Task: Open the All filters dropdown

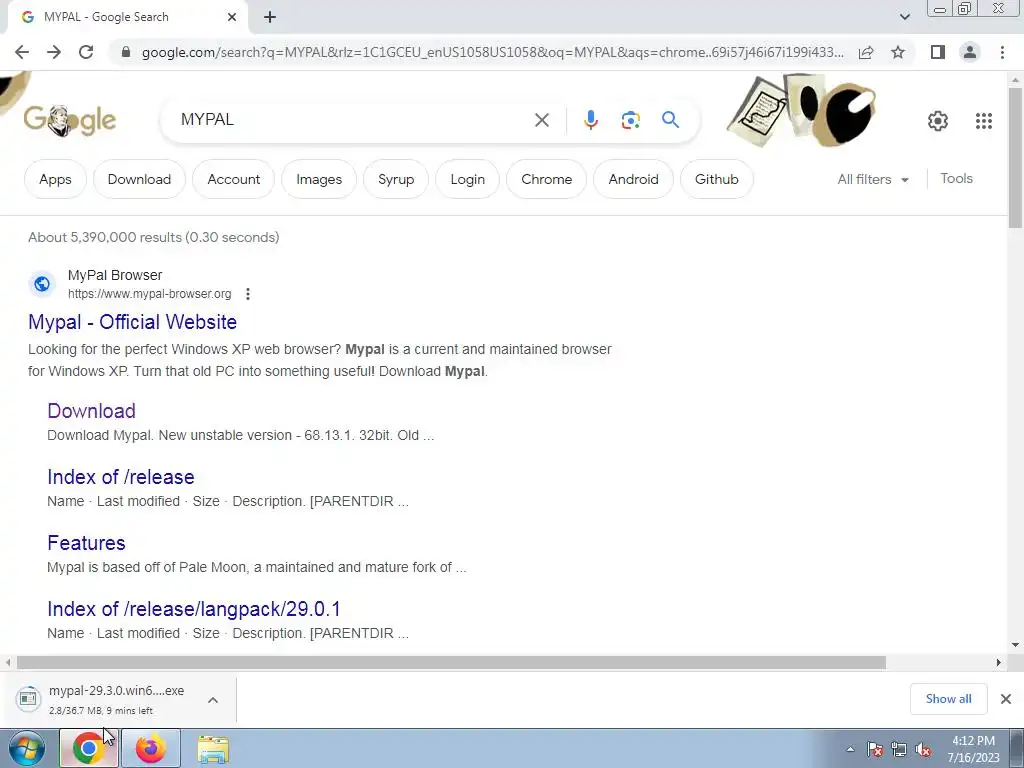Action: (x=872, y=179)
